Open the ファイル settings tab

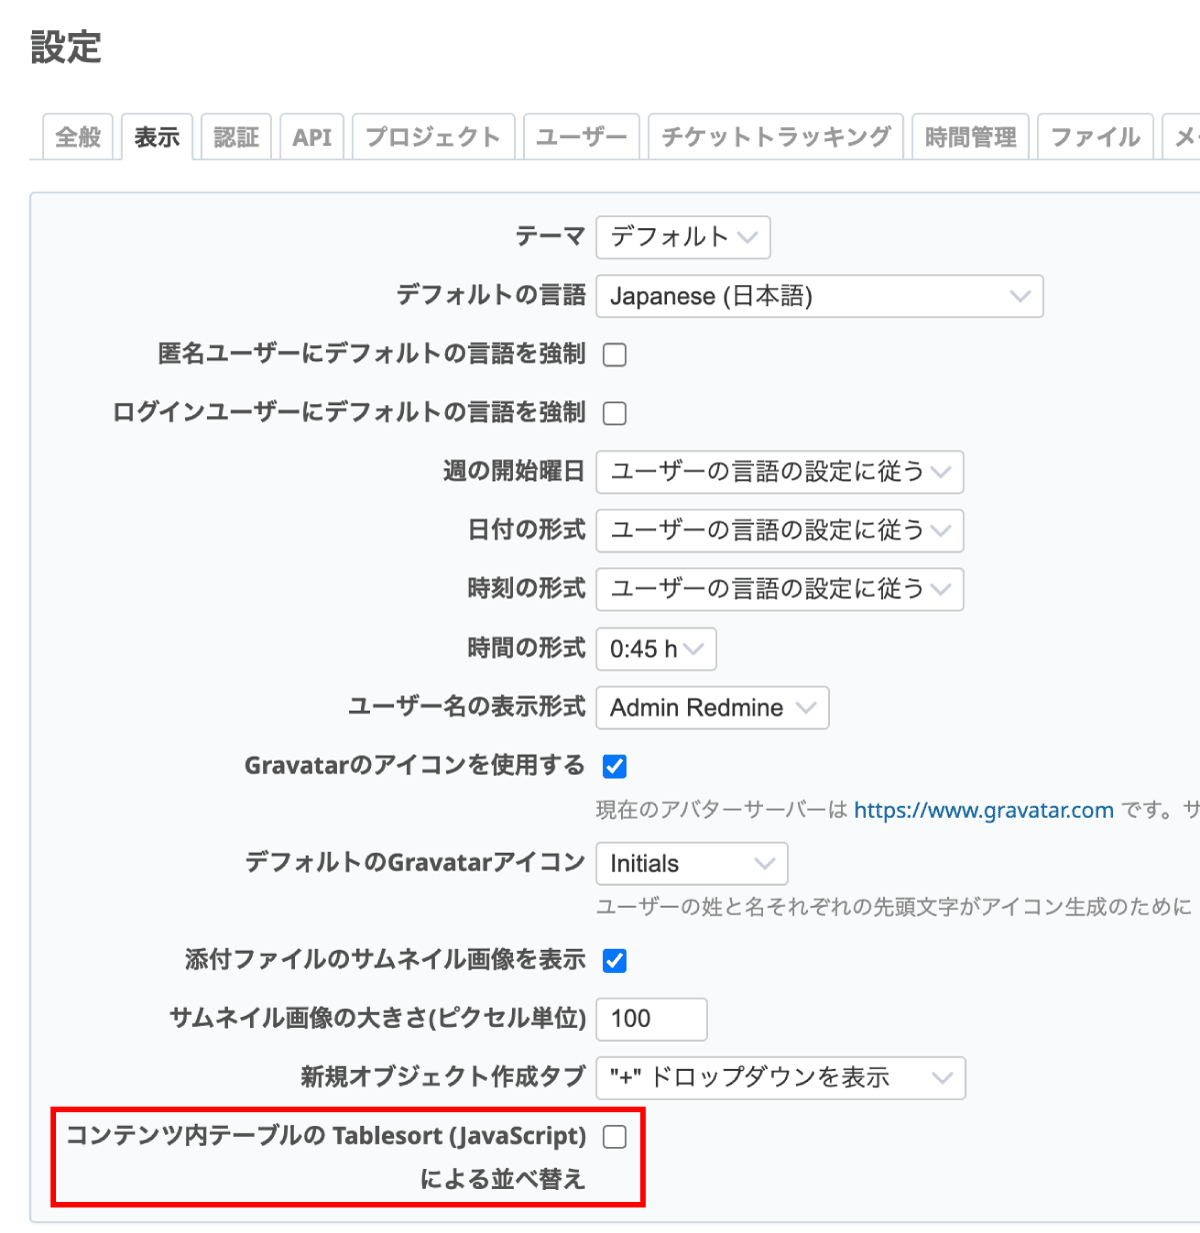click(1094, 136)
